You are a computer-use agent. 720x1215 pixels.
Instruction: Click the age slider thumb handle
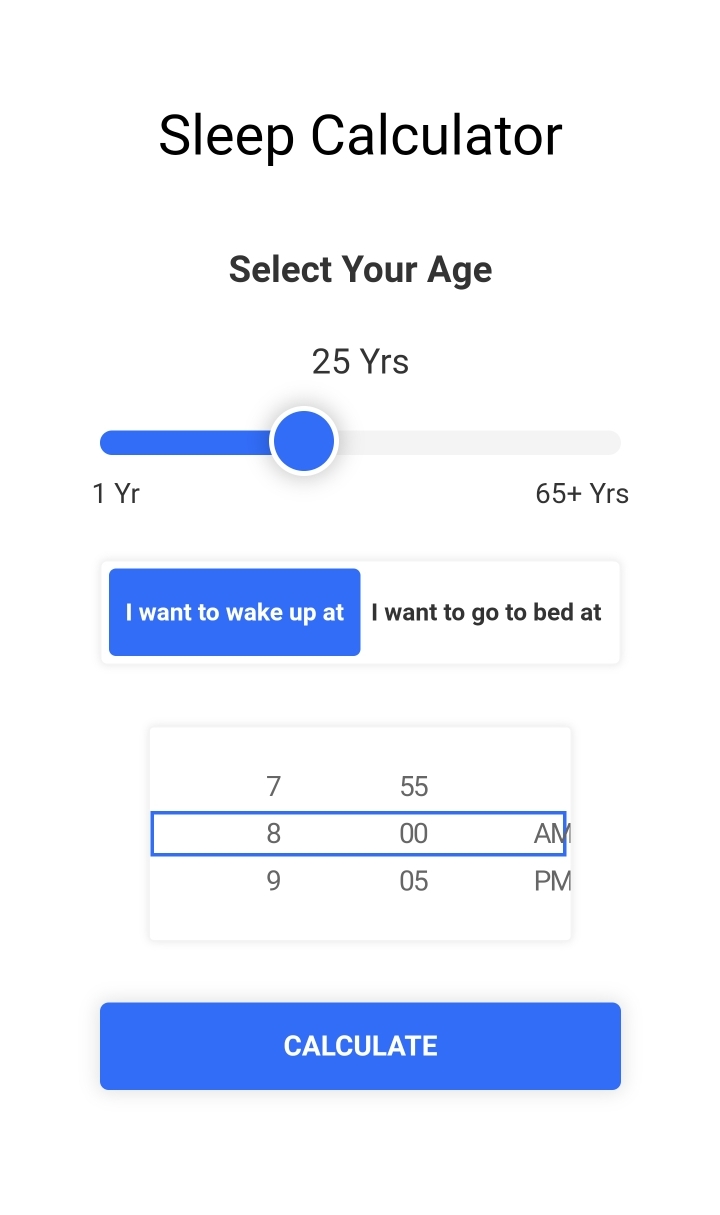(304, 441)
